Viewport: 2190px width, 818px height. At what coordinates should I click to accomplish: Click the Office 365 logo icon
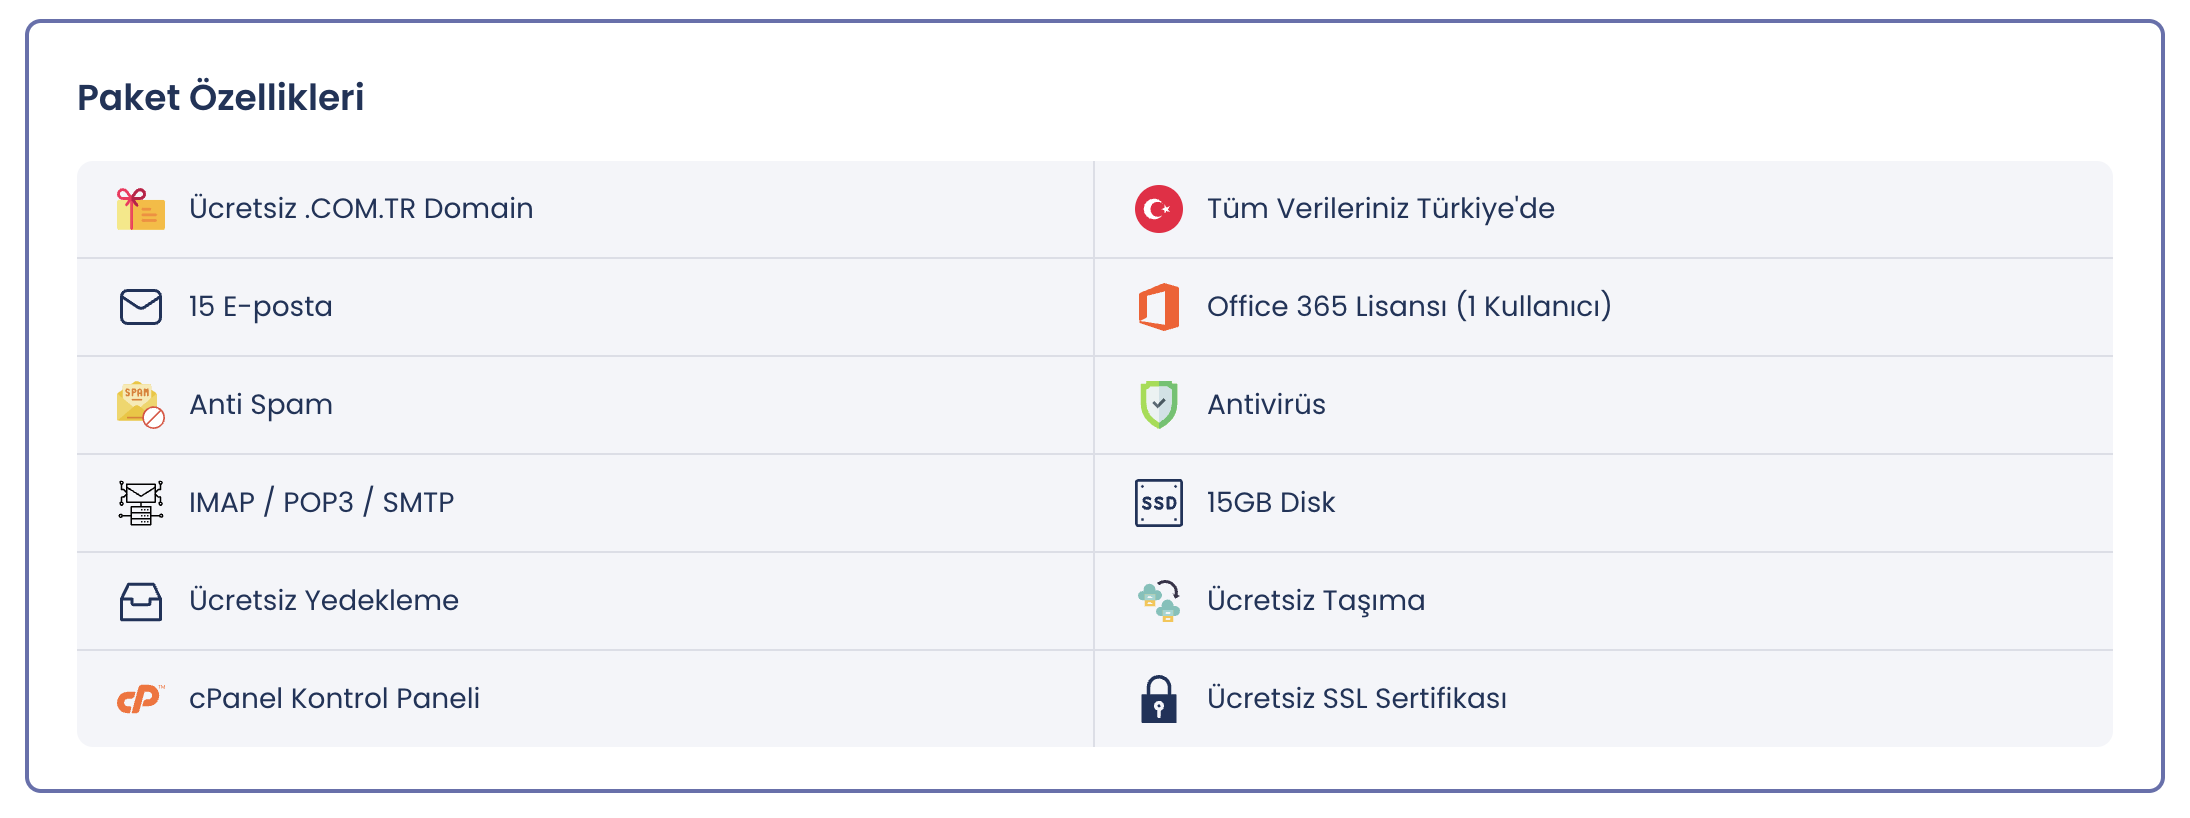[1159, 307]
